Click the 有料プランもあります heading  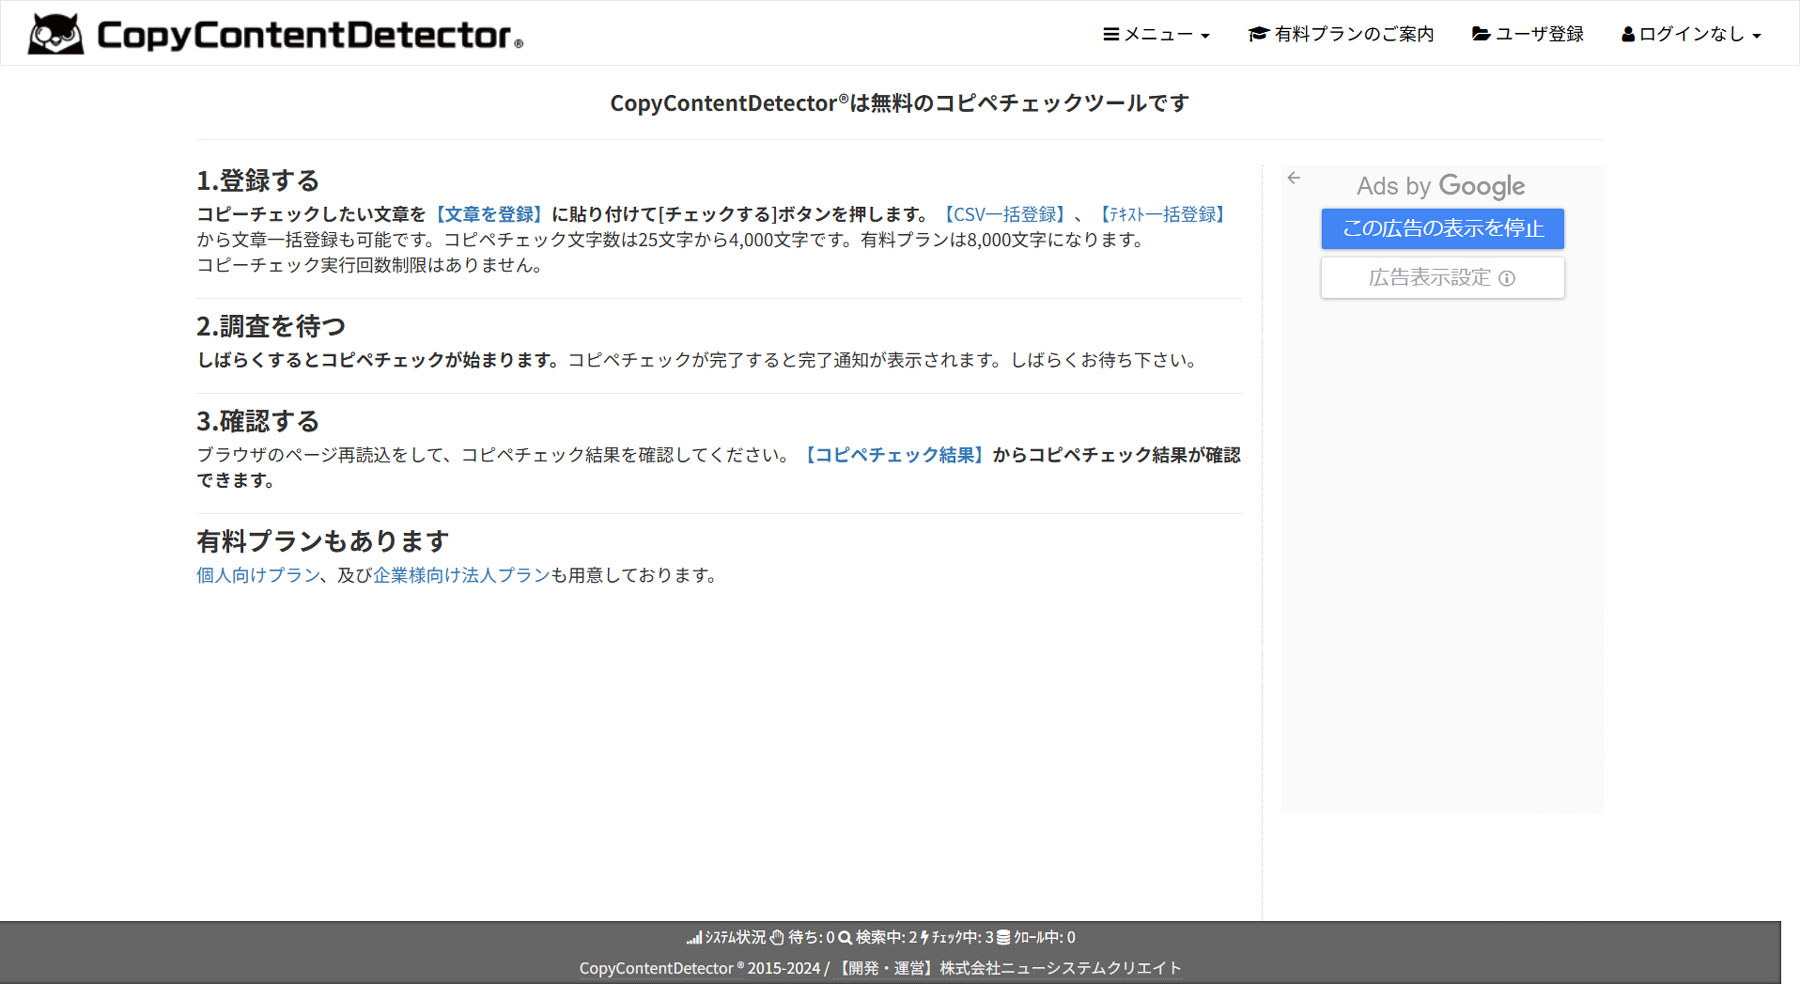(323, 542)
